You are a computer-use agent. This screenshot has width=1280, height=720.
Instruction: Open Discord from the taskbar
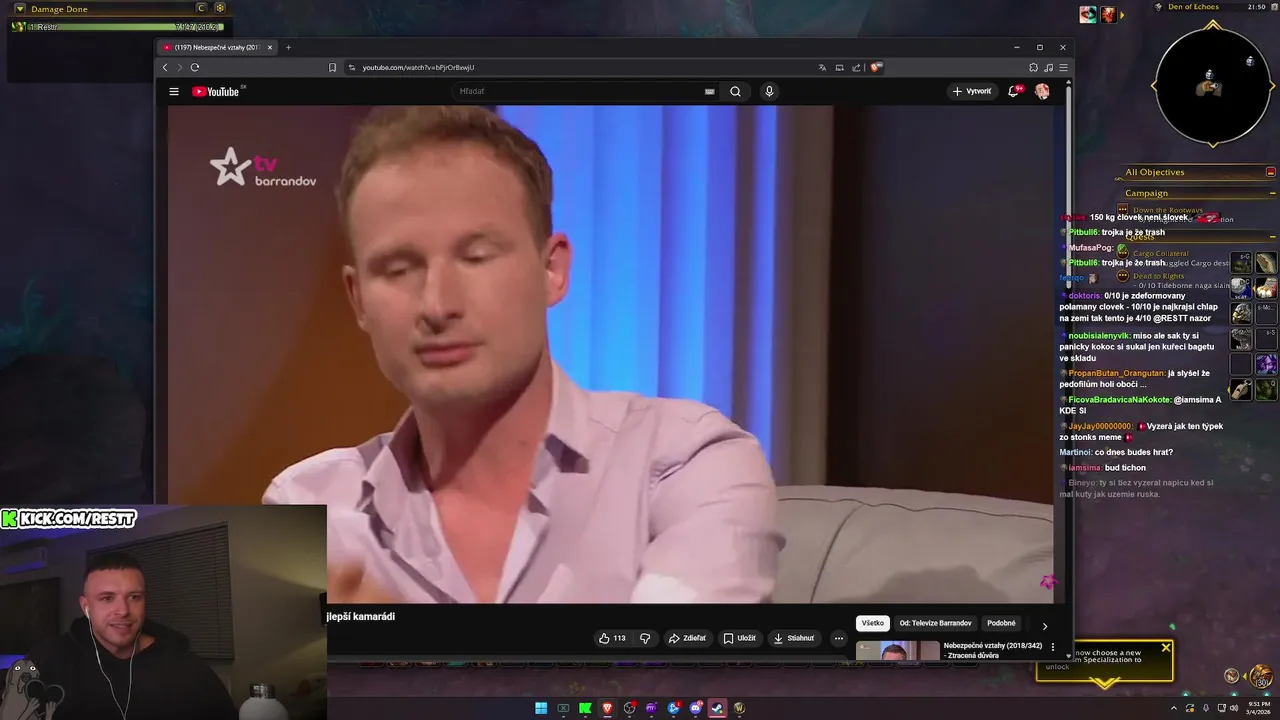click(695, 708)
